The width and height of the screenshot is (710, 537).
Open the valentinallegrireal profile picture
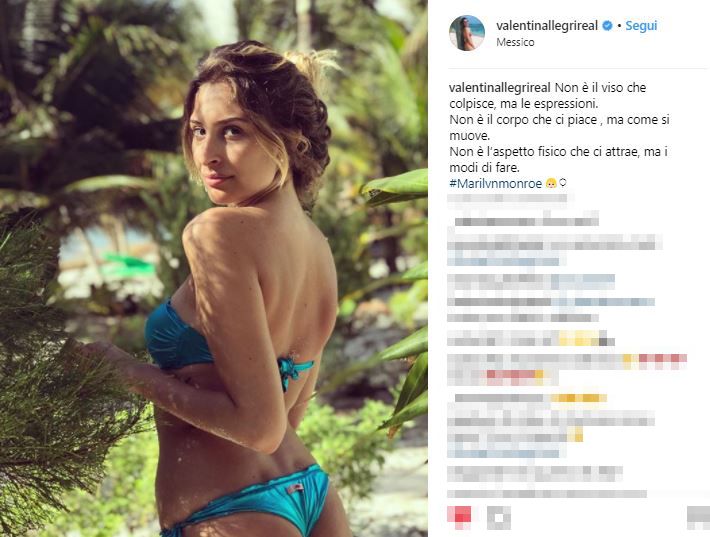[x=467, y=33]
